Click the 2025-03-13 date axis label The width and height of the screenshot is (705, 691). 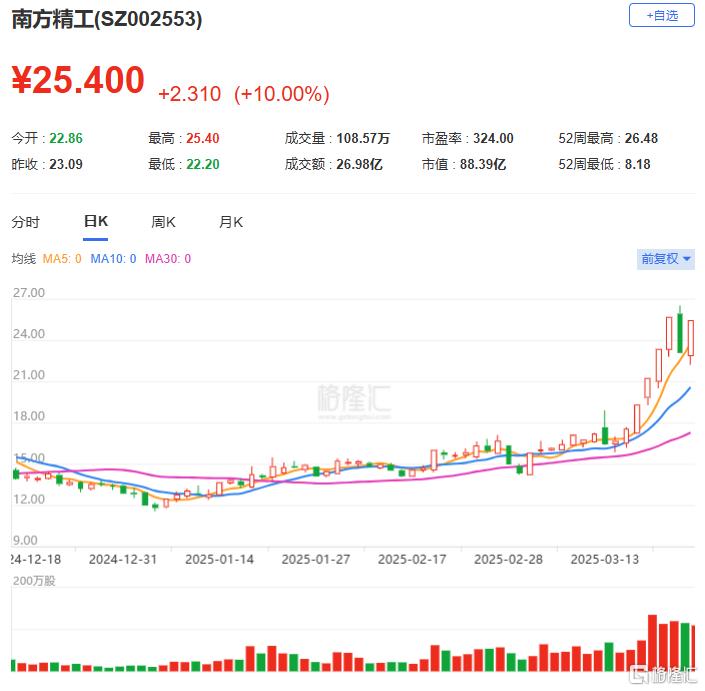(605, 559)
